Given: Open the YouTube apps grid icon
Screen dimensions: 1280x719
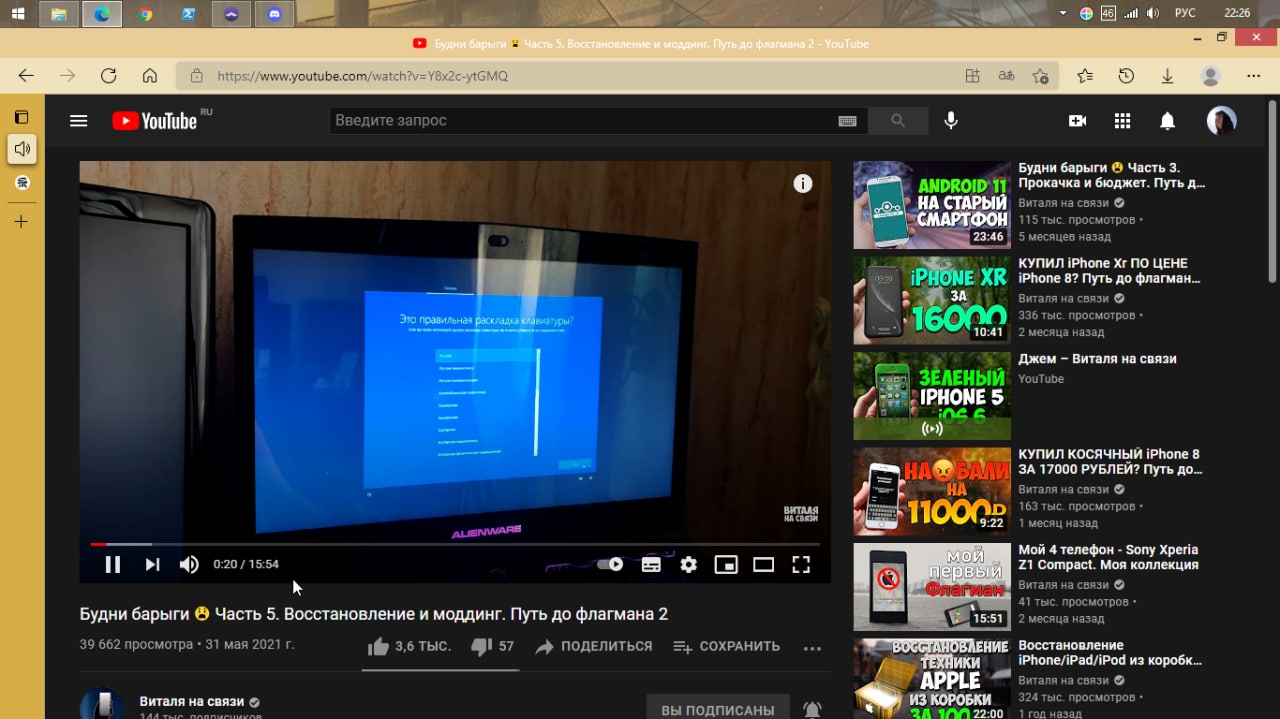Looking at the screenshot, I should 1122,121.
